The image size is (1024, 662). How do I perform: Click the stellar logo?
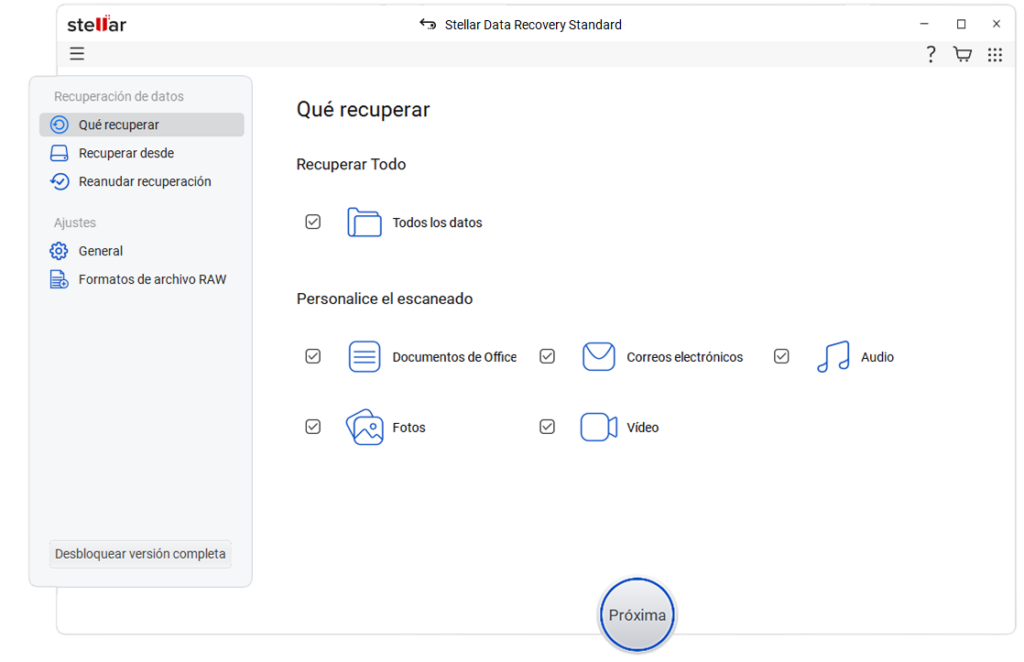pos(97,24)
